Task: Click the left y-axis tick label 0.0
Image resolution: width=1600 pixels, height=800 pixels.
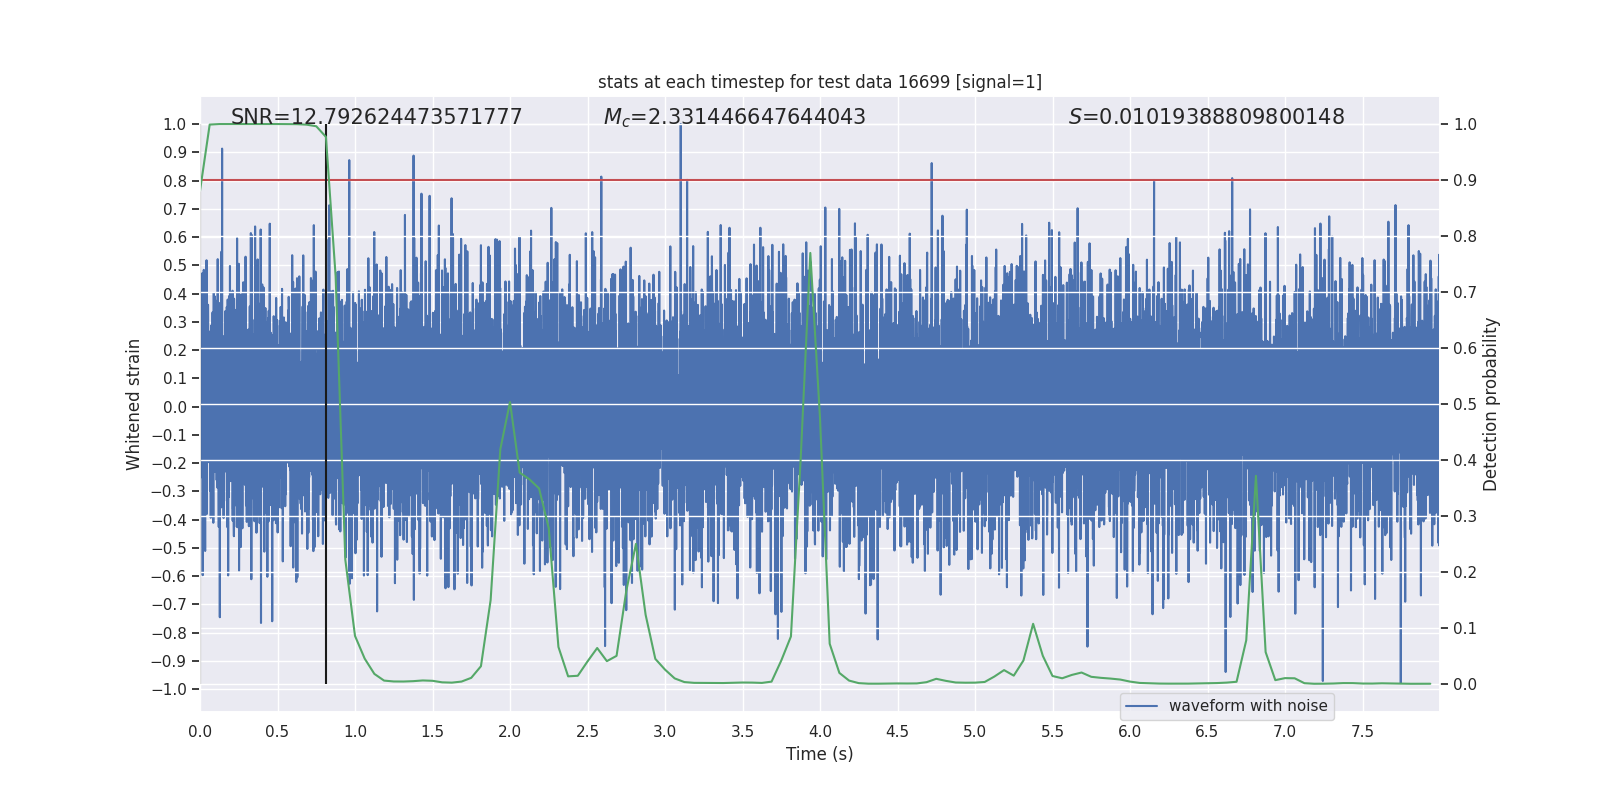Action: click(175, 407)
